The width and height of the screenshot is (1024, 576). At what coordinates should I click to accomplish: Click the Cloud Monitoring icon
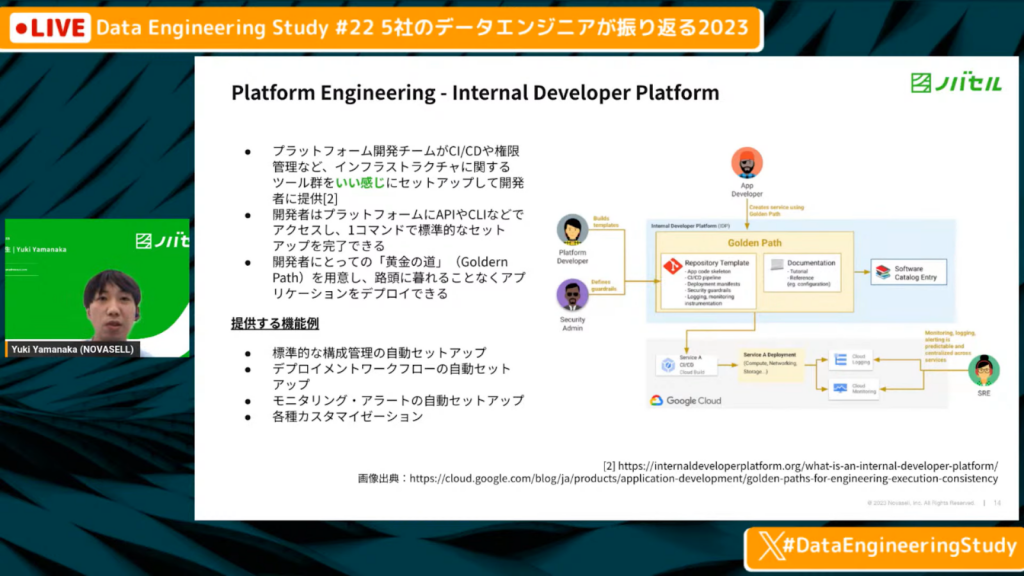click(x=840, y=388)
